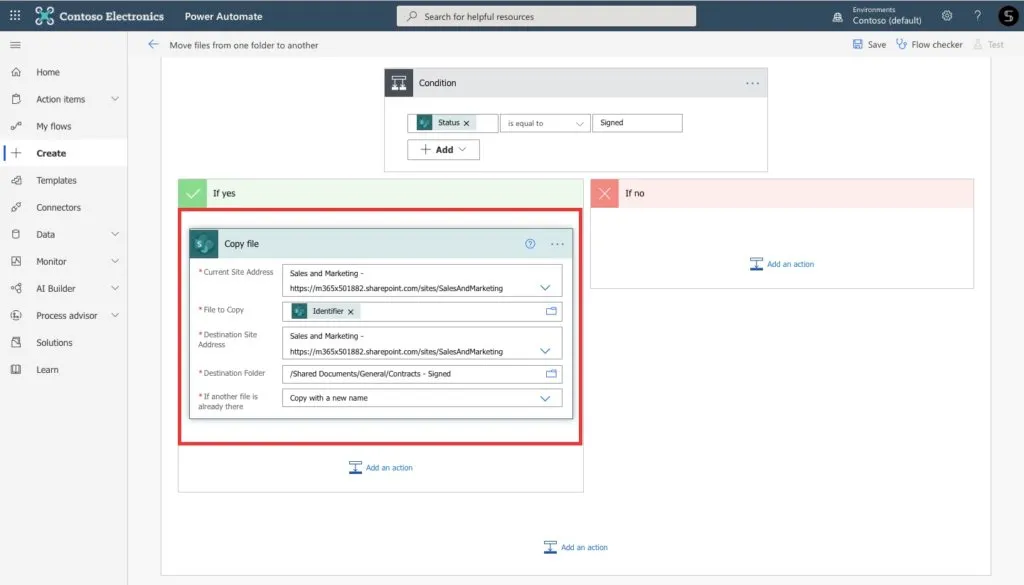Click the Contoso Electronics logo

(x=44, y=16)
